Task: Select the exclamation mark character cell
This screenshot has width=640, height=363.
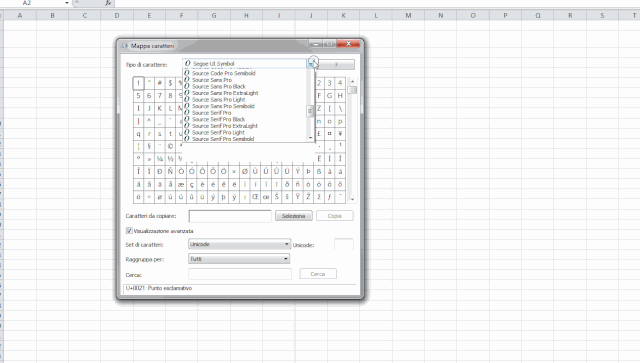Action: pos(138,83)
